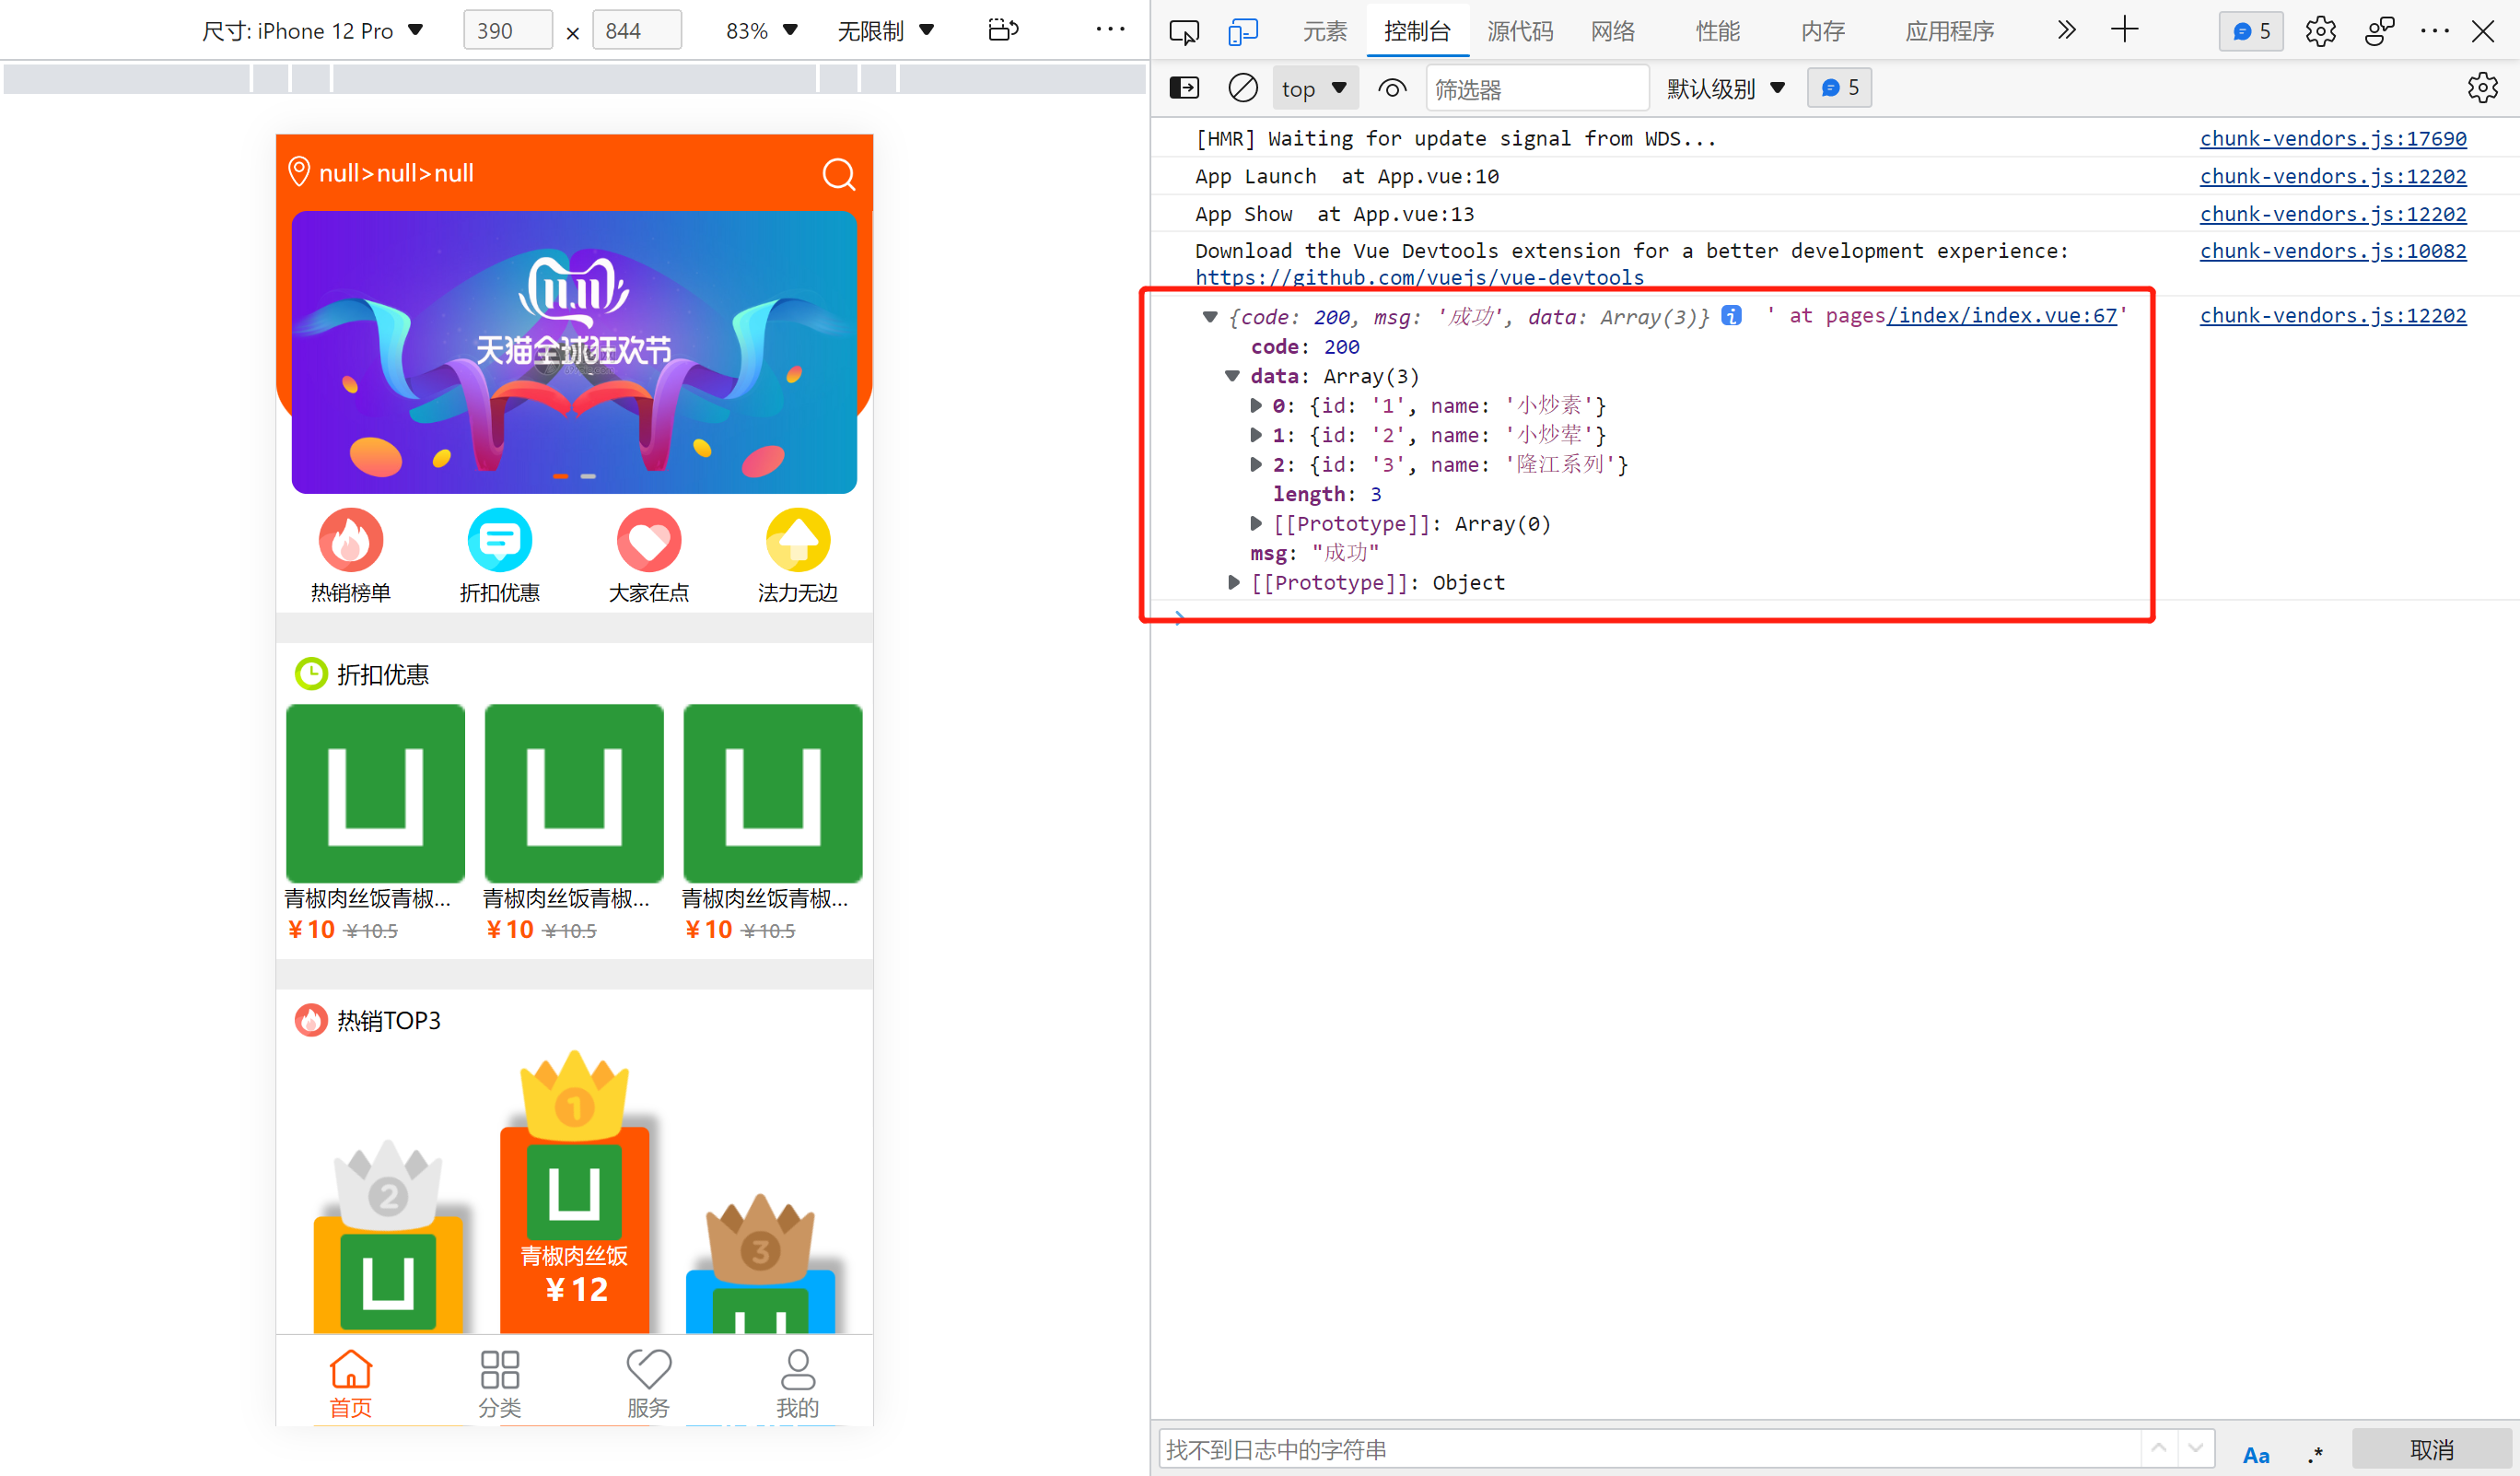Click the device width field 390
Image resolution: width=2520 pixels, height=1476 pixels.
point(507,31)
